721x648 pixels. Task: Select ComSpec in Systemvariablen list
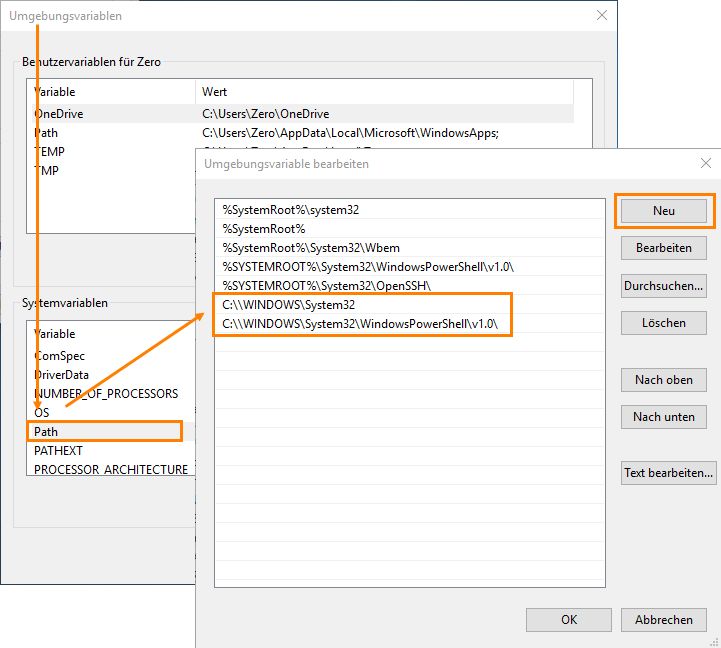point(111,356)
